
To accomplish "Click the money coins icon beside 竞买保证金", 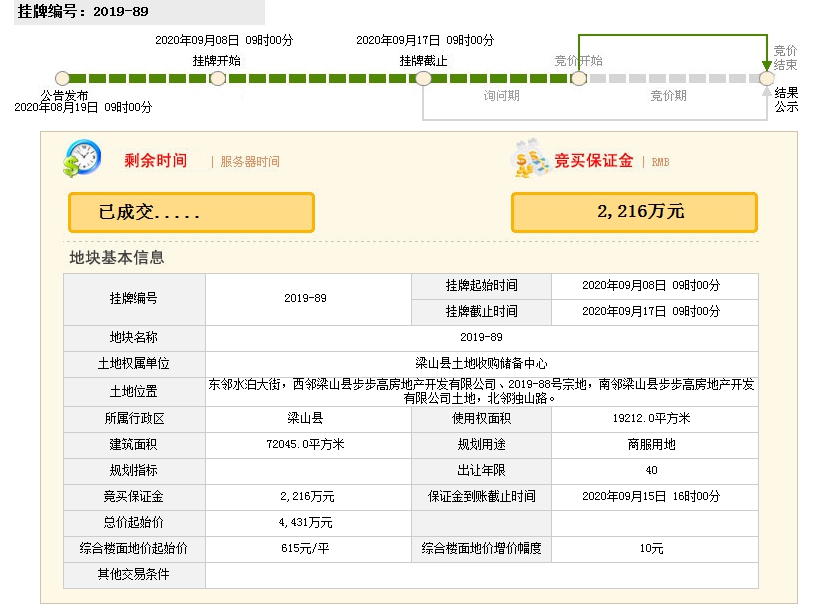I will click(x=530, y=158).
